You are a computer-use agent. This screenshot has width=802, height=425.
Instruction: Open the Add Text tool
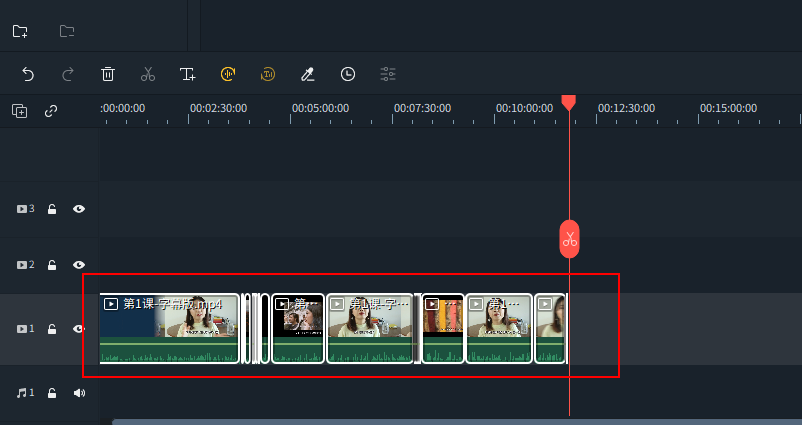pyautogui.click(x=187, y=74)
